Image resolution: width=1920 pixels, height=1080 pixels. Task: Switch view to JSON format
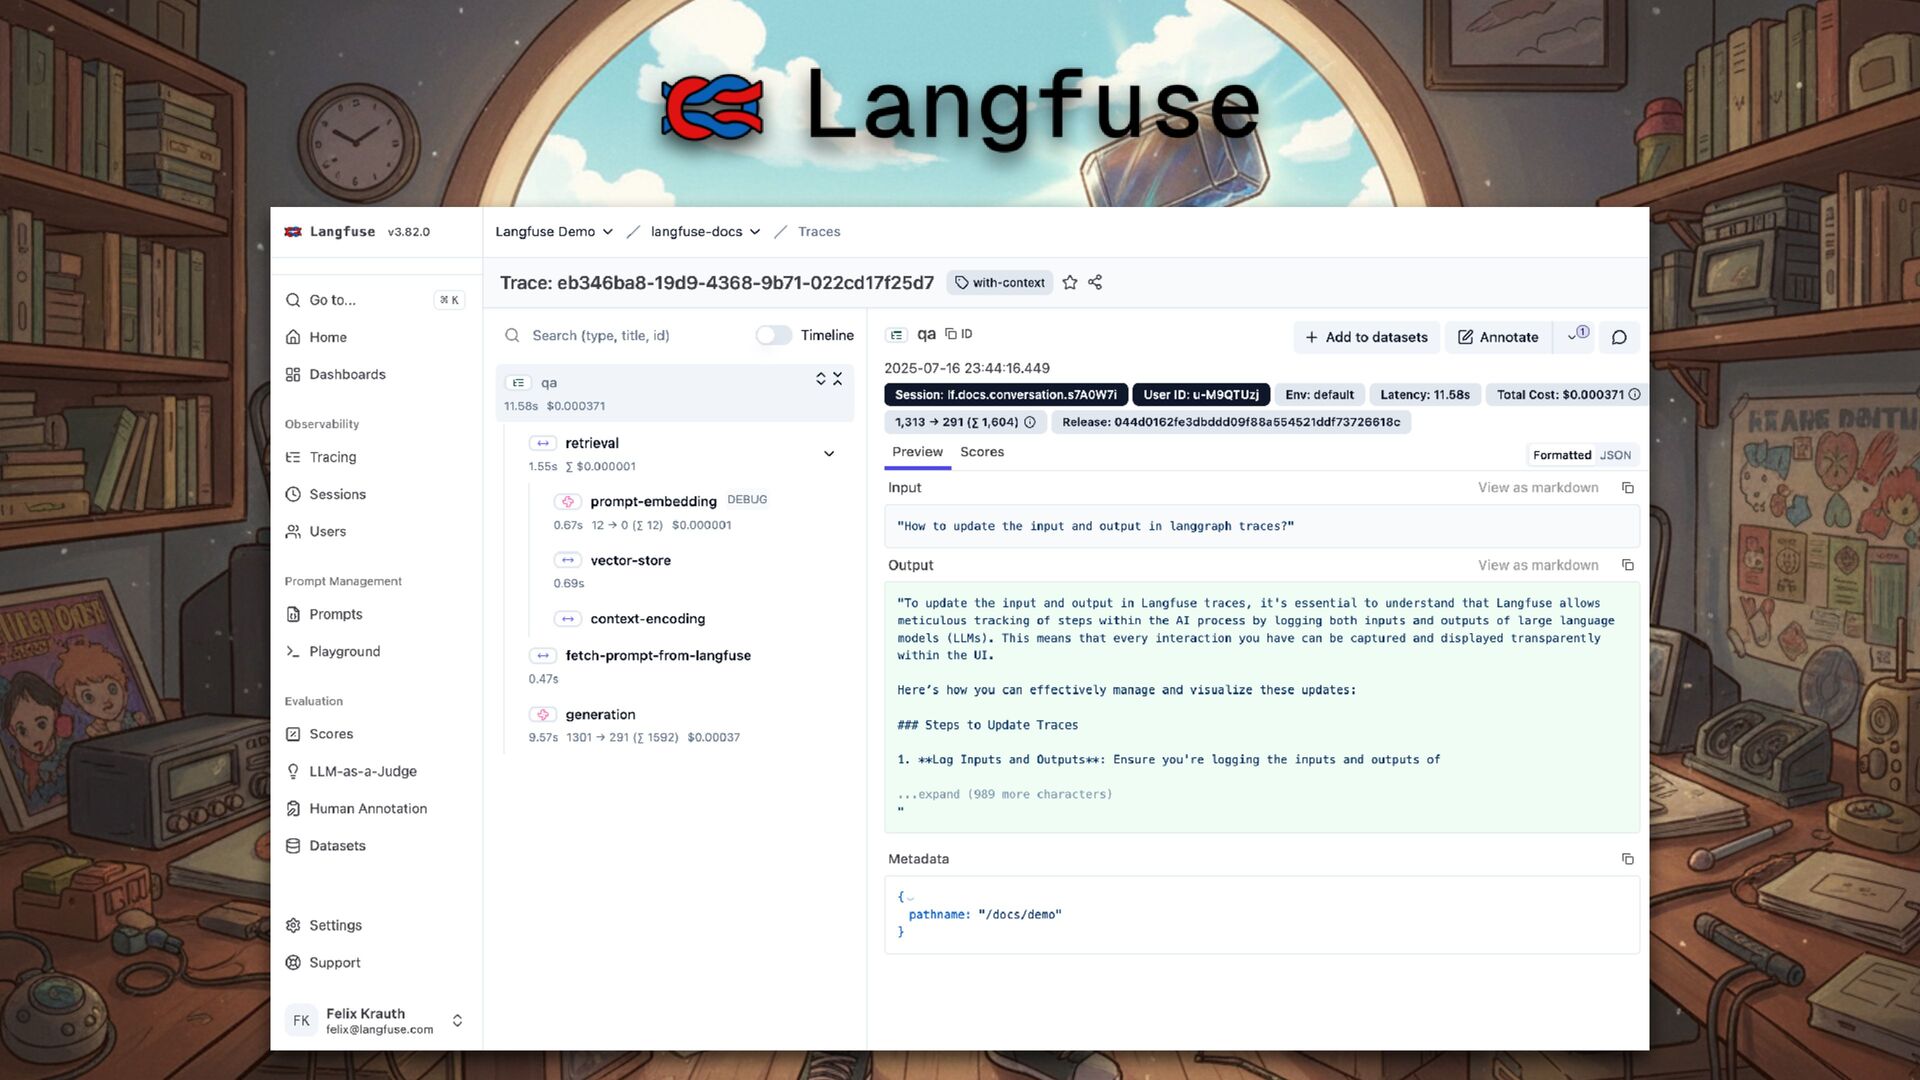(x=1615, y=456)
